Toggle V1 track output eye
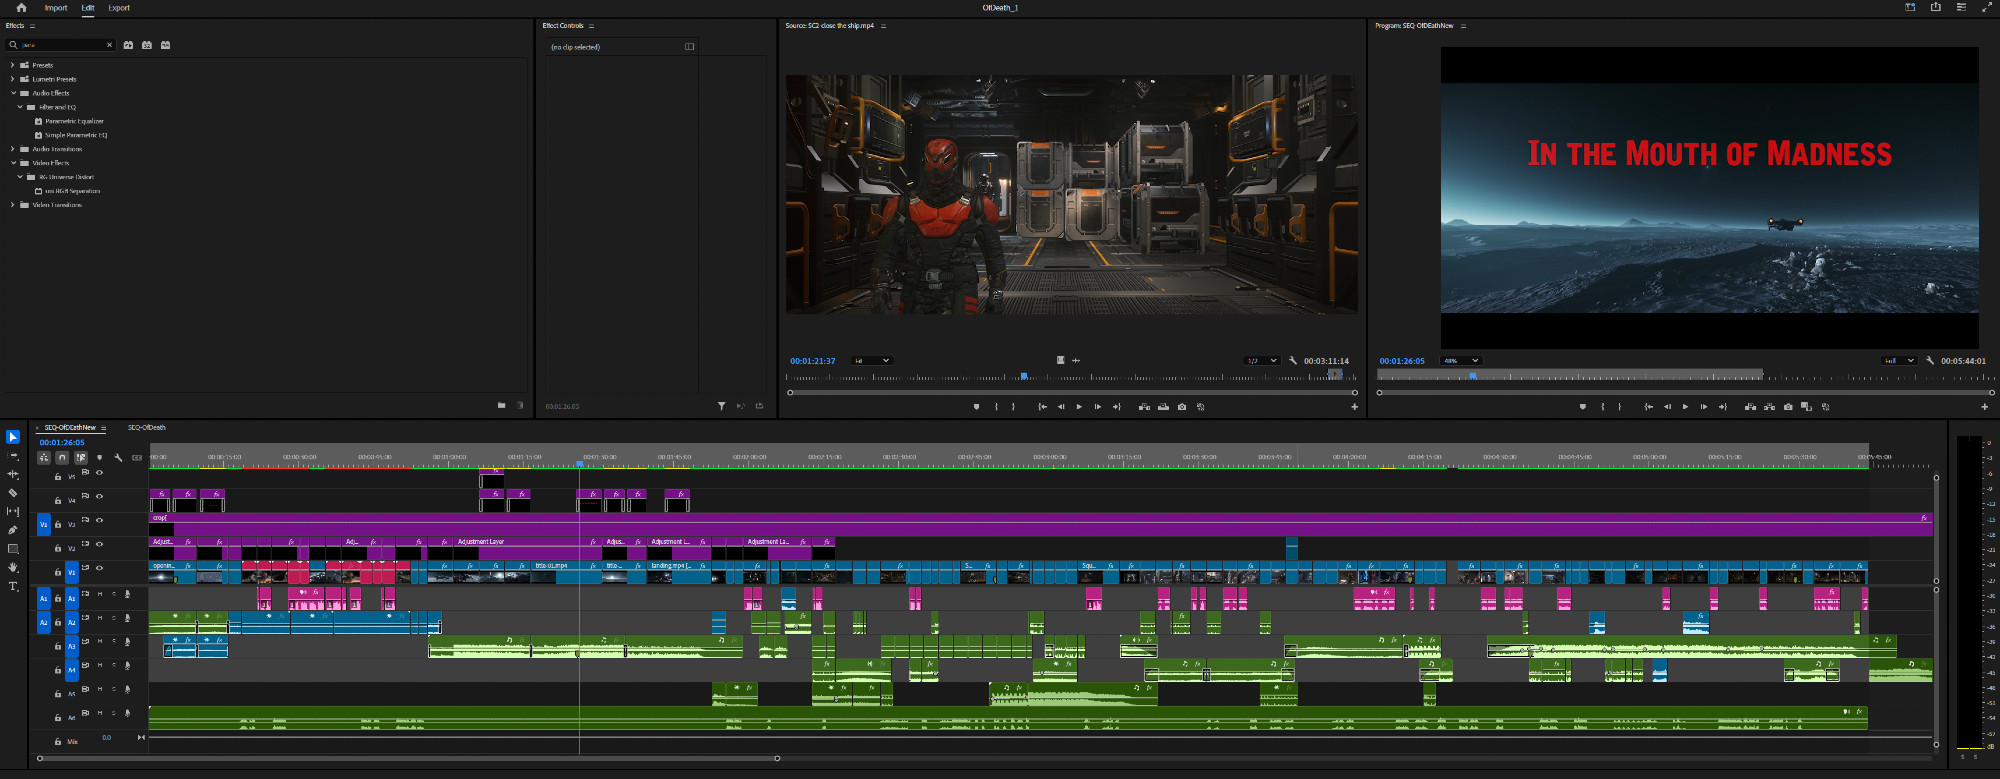Viewport: 2000px width, 779px height. 99,568
